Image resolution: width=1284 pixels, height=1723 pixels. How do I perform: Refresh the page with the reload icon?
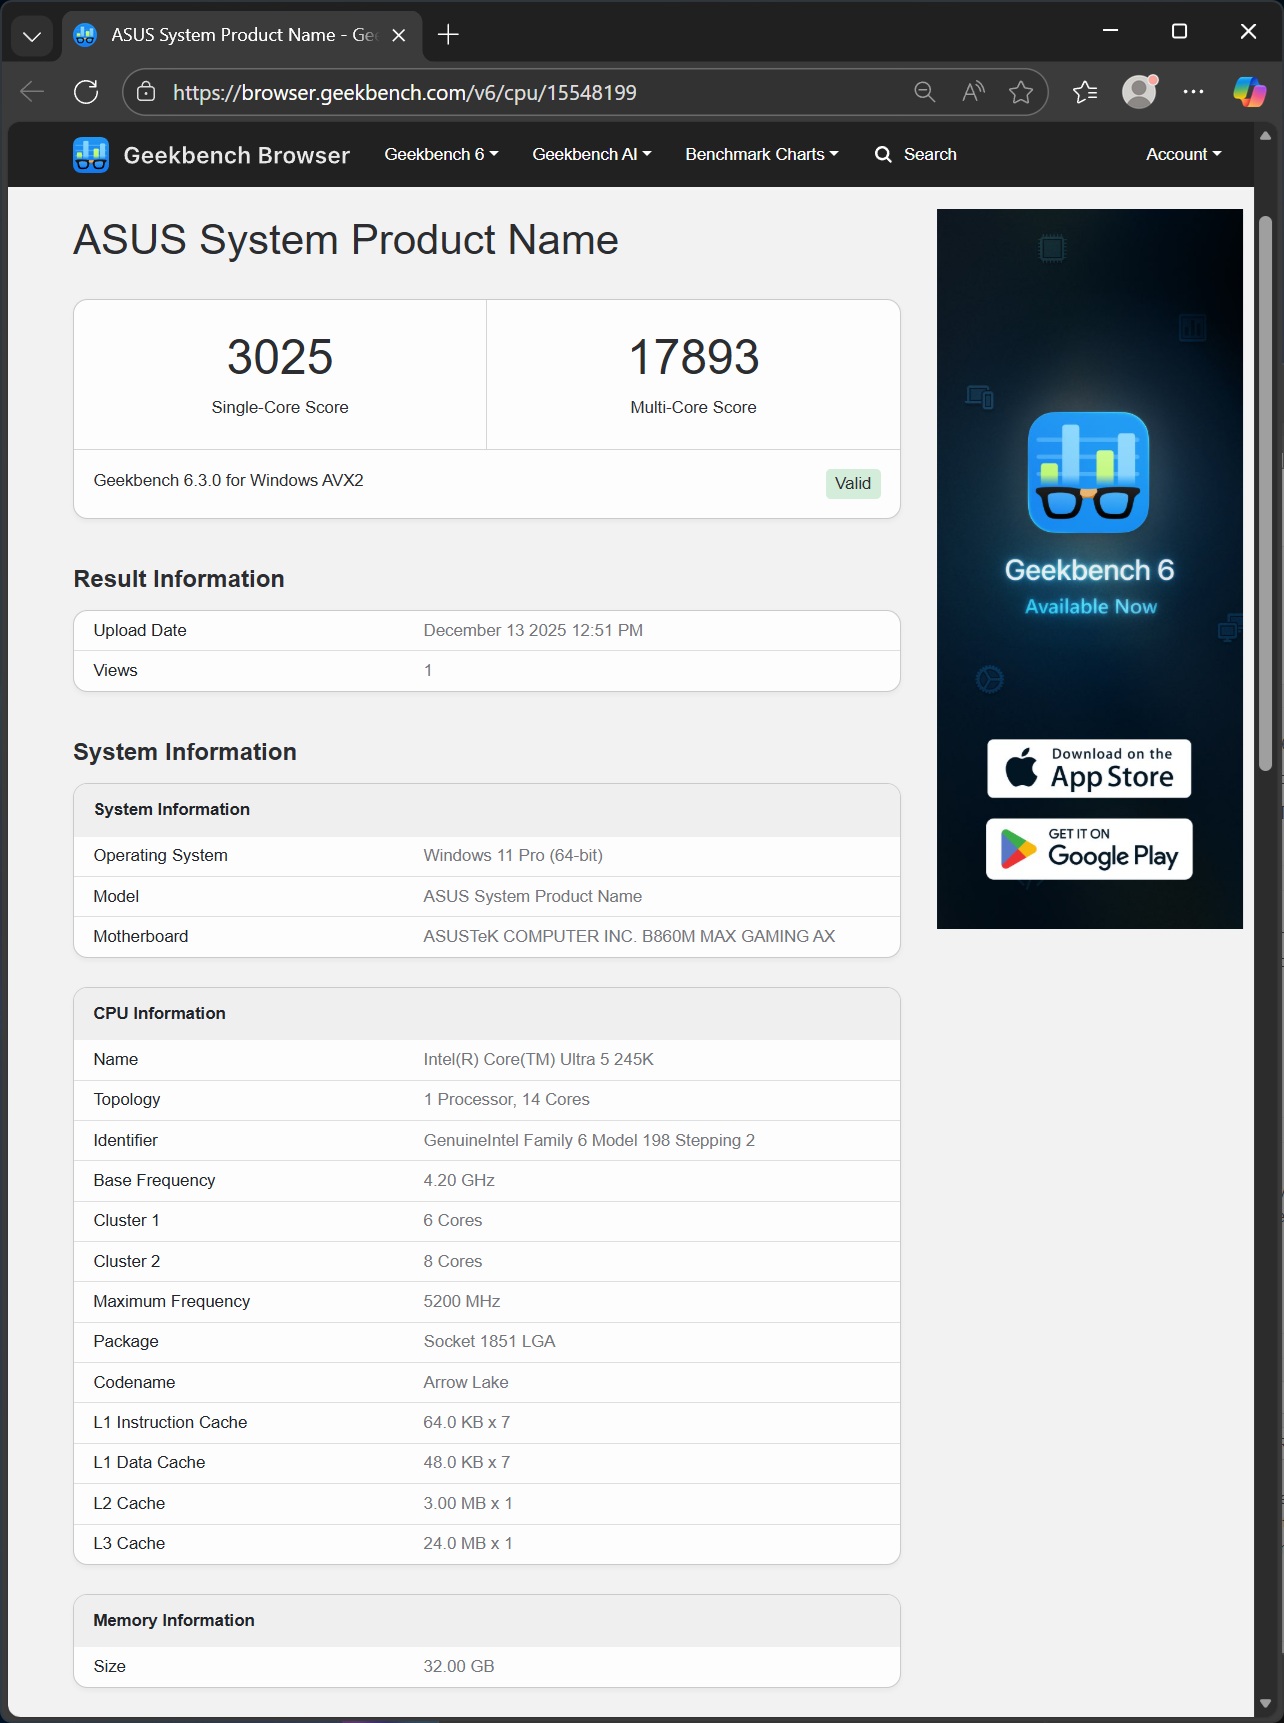[x=87, y=92]
